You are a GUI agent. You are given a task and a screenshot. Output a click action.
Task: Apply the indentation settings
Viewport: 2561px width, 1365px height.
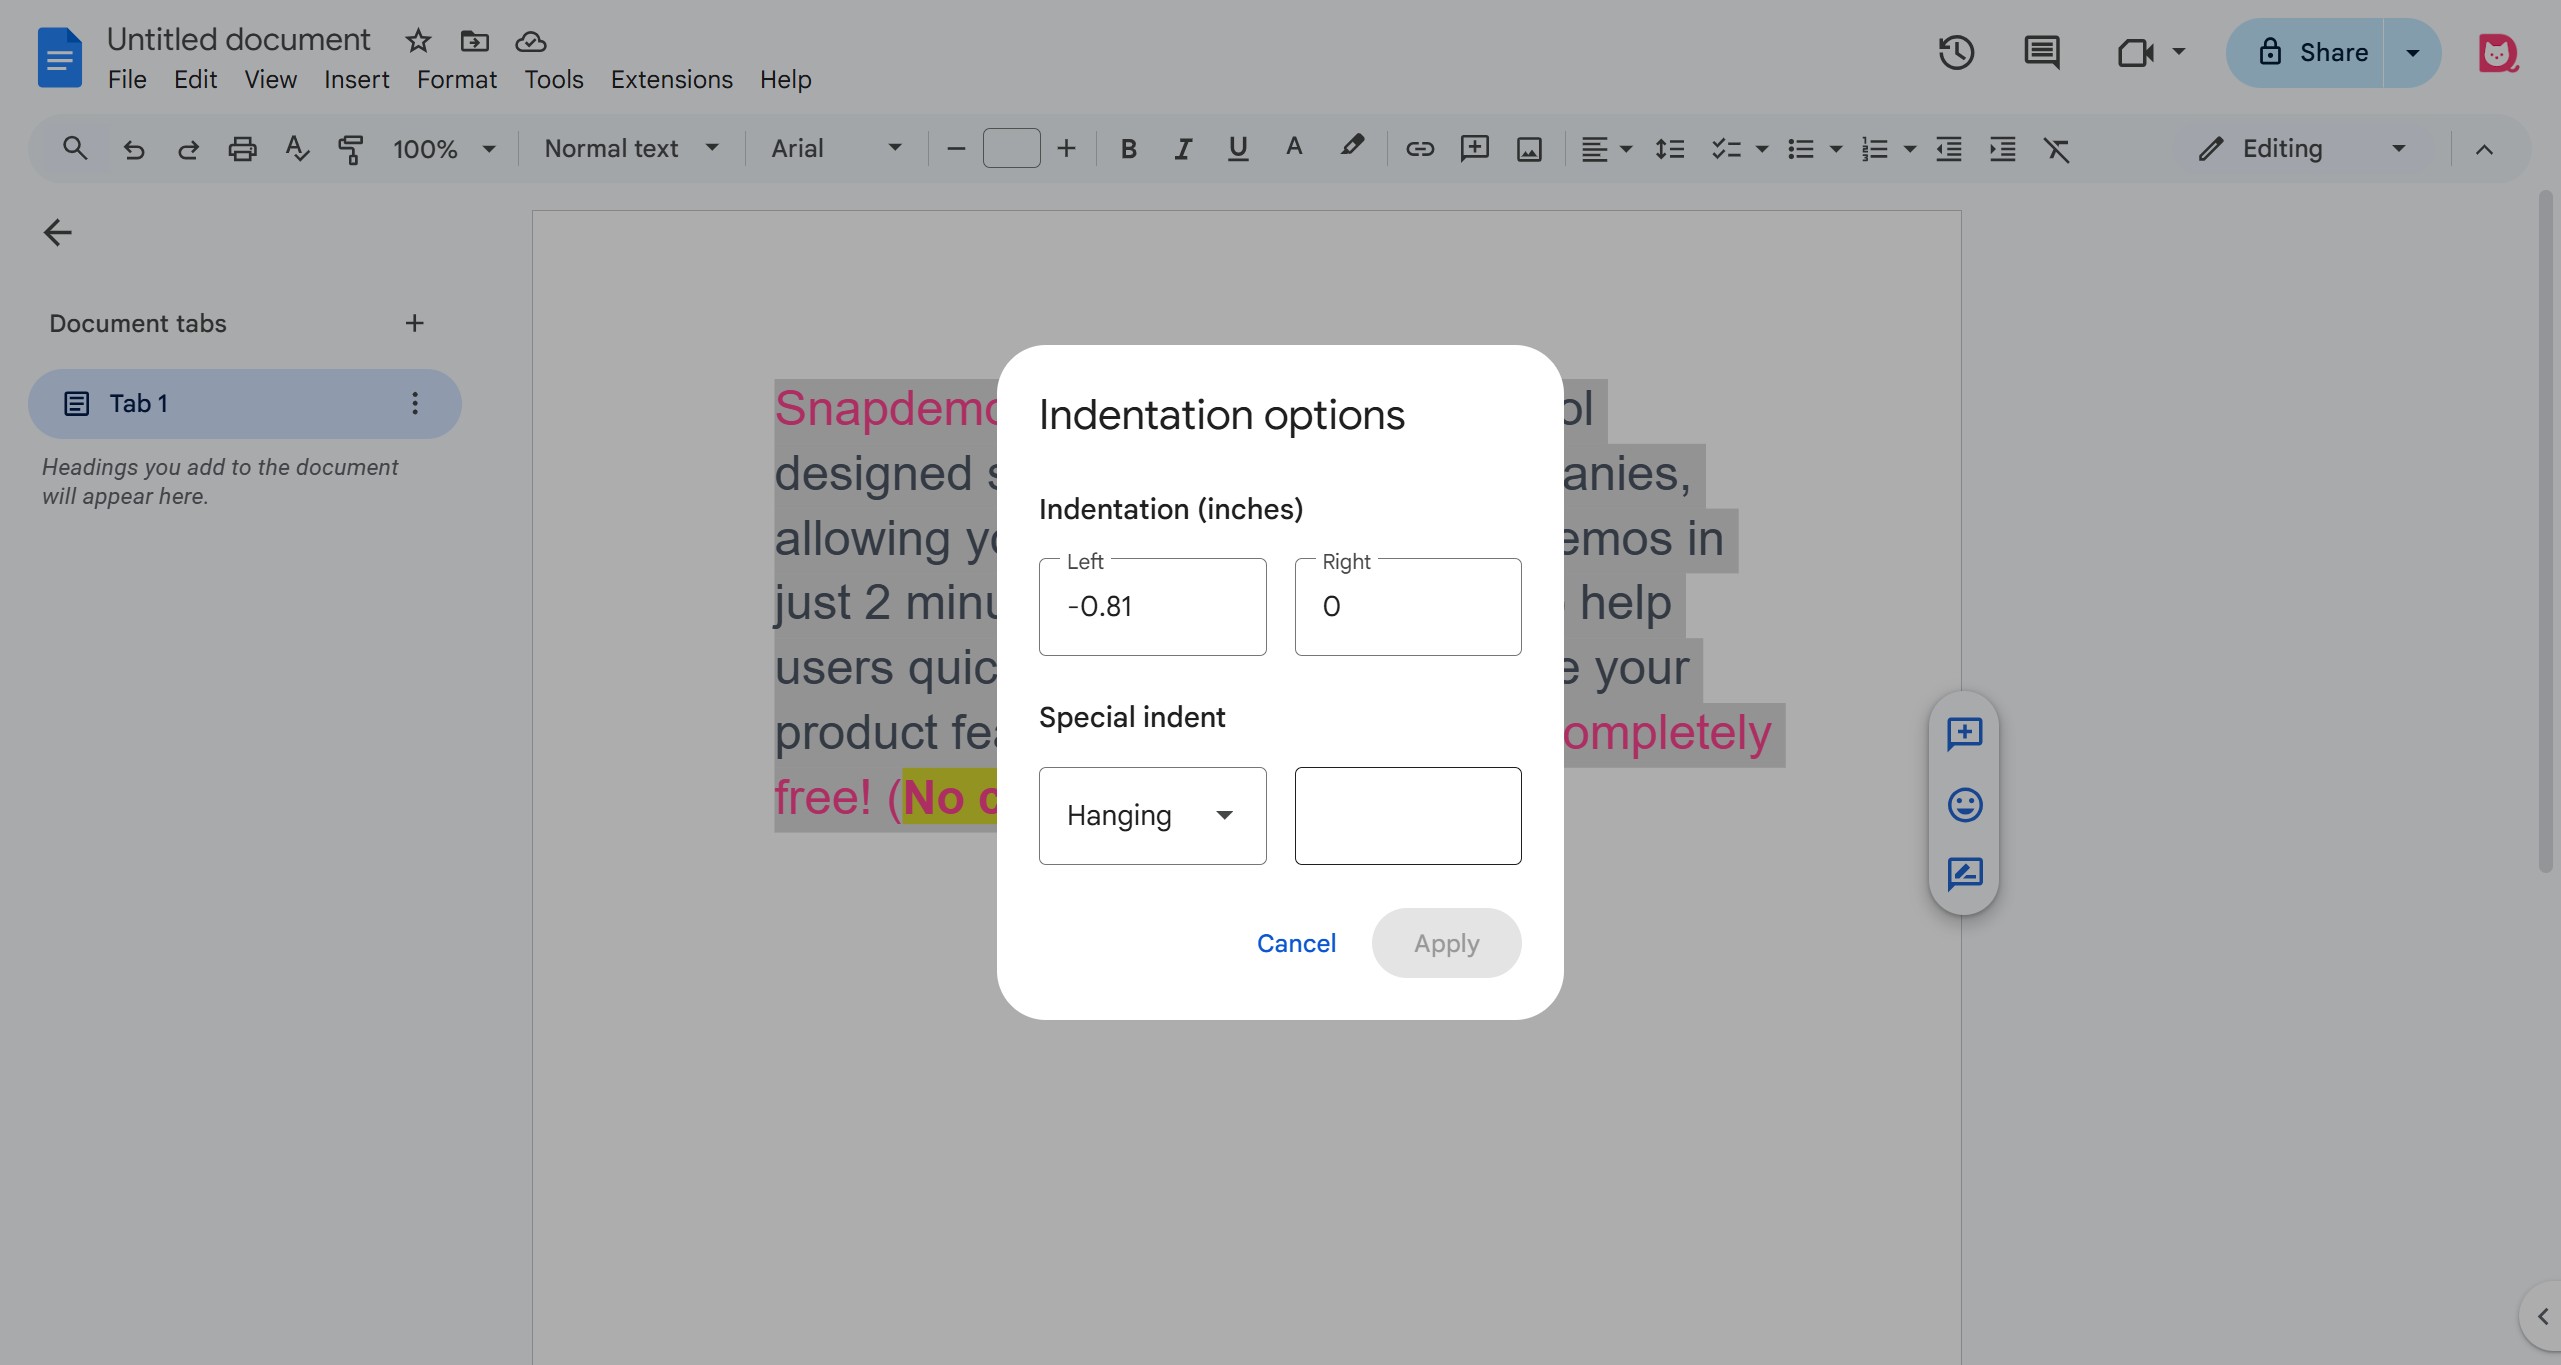coord(1446,943)
